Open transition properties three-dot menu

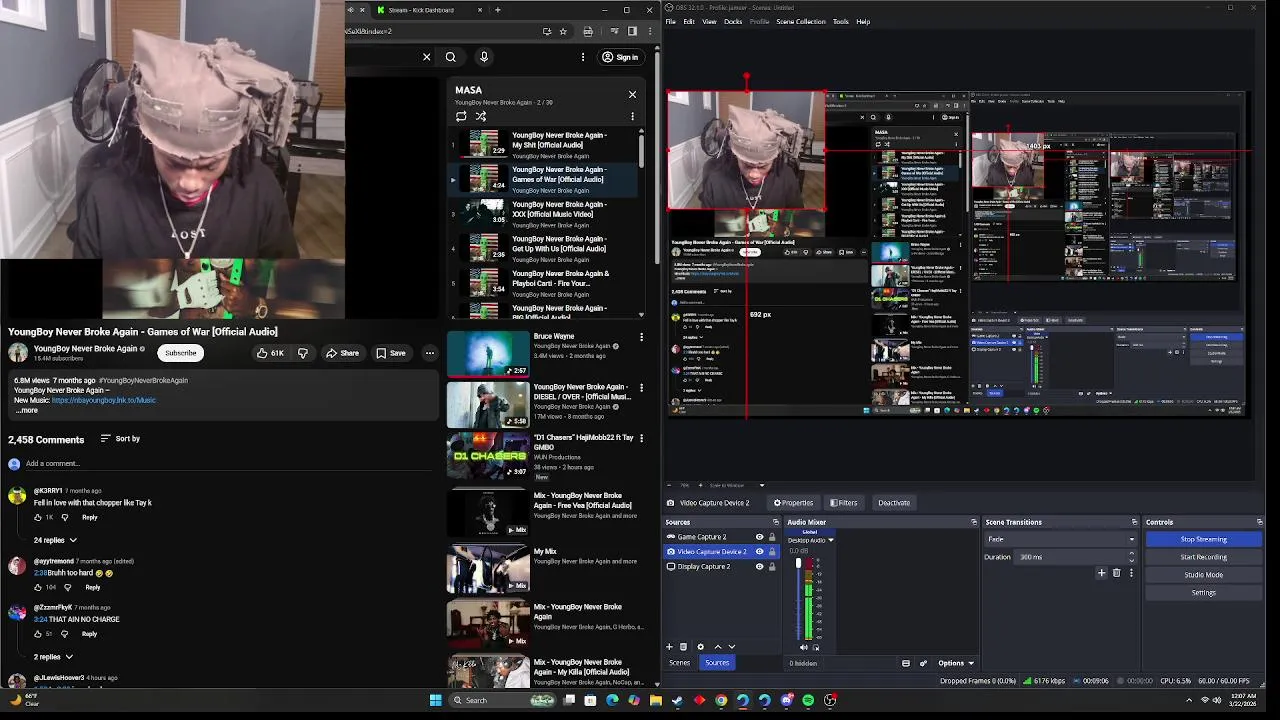tap(1131, 573)
